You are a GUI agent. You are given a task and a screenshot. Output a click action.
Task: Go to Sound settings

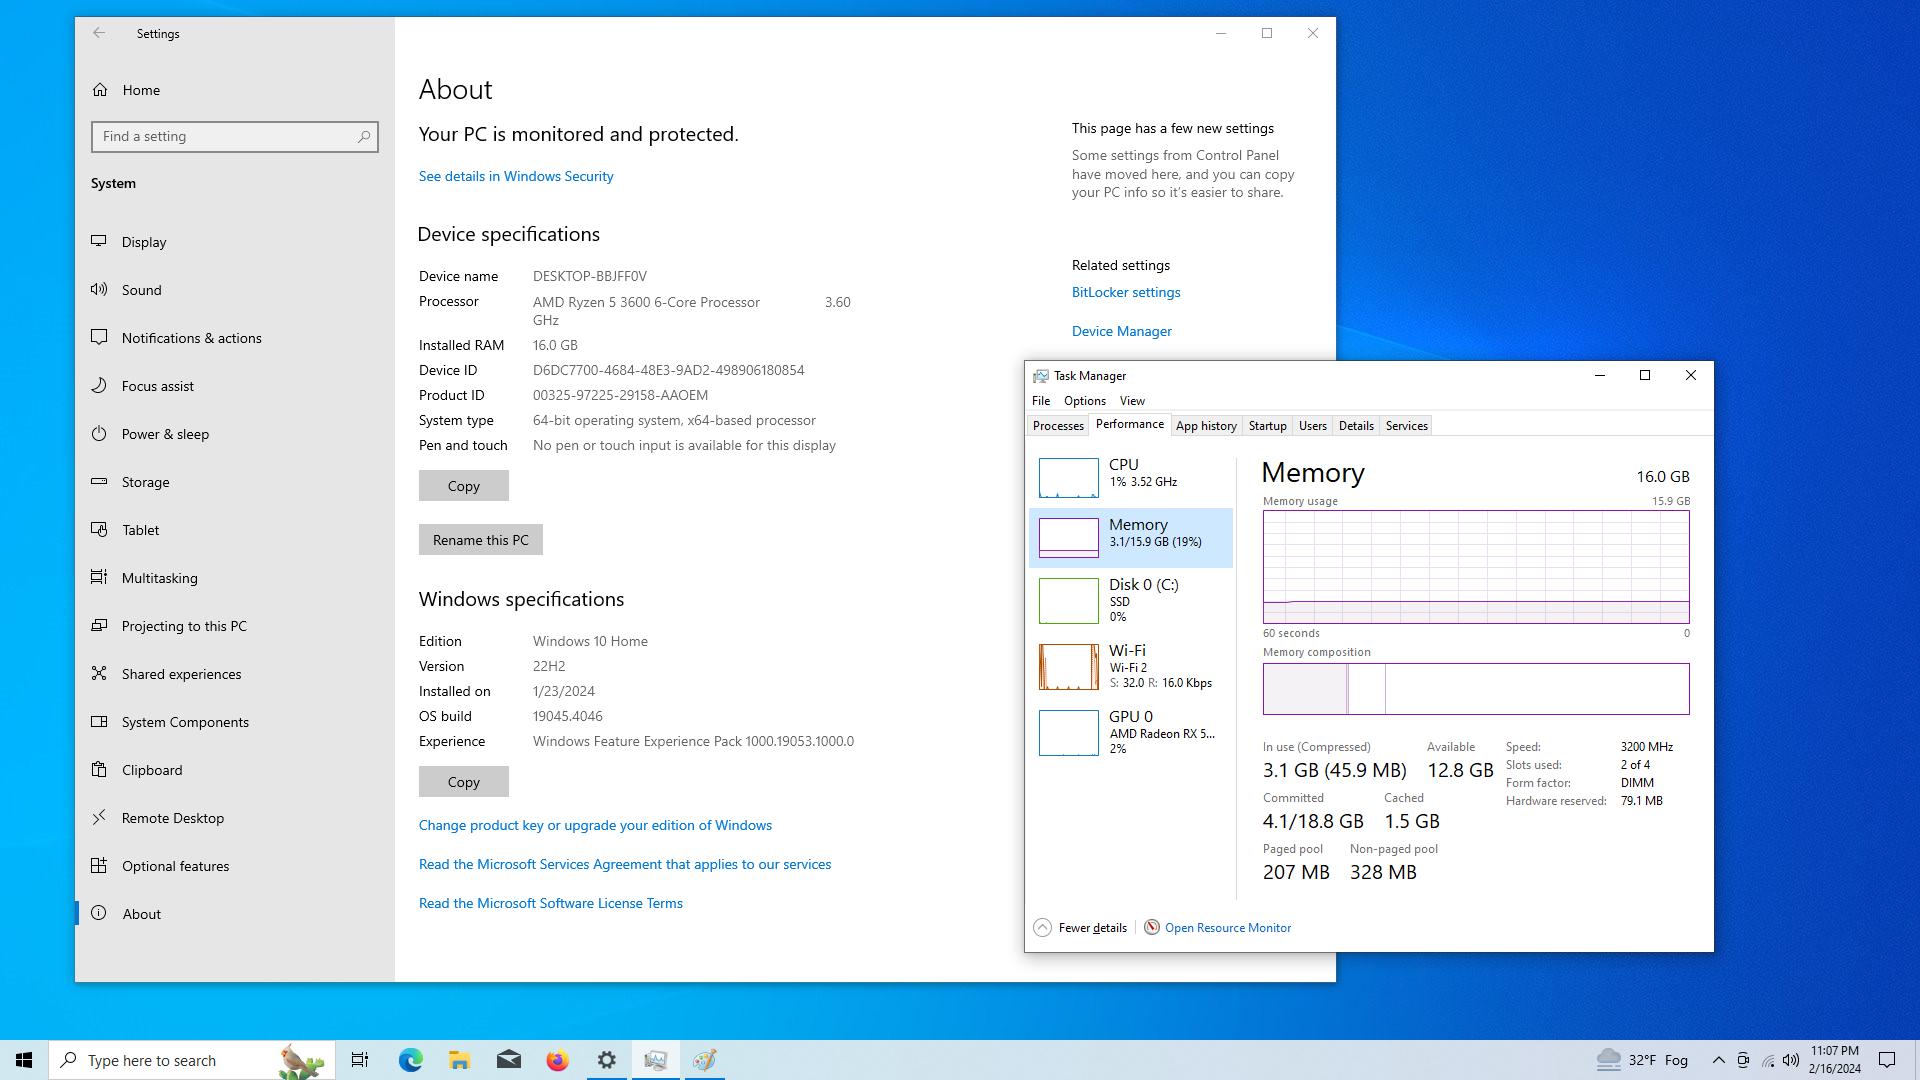tap(235, 290)
